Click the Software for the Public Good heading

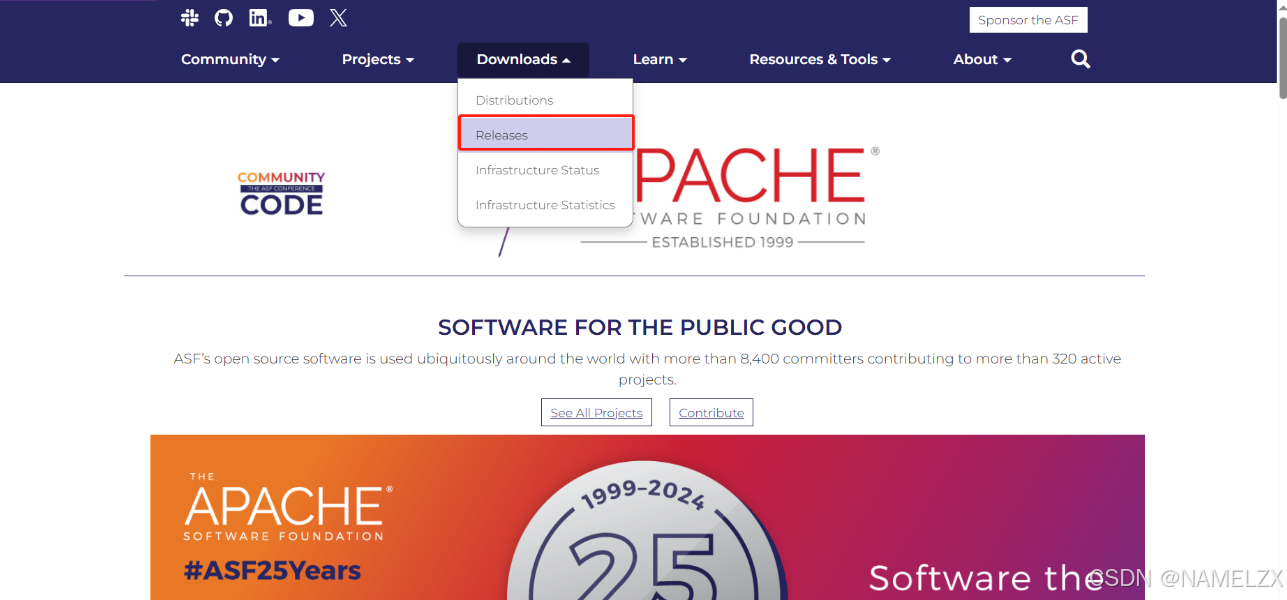640,327
